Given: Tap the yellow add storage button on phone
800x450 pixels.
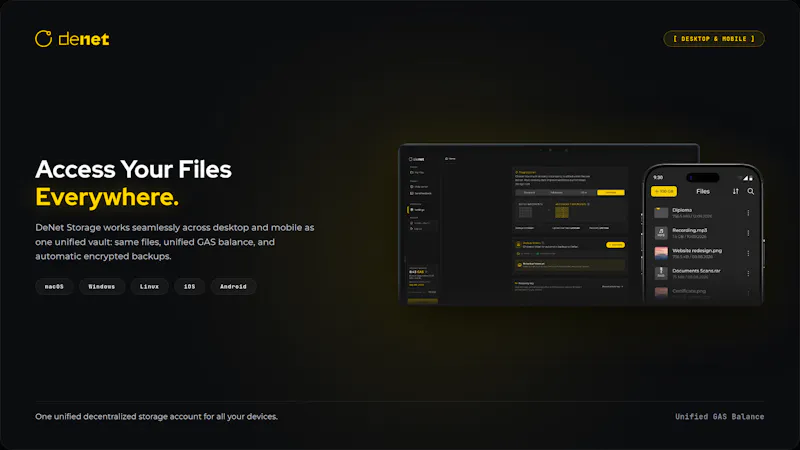Looking at the screenshot, I should pyautogui.click(x=664, y=191).
